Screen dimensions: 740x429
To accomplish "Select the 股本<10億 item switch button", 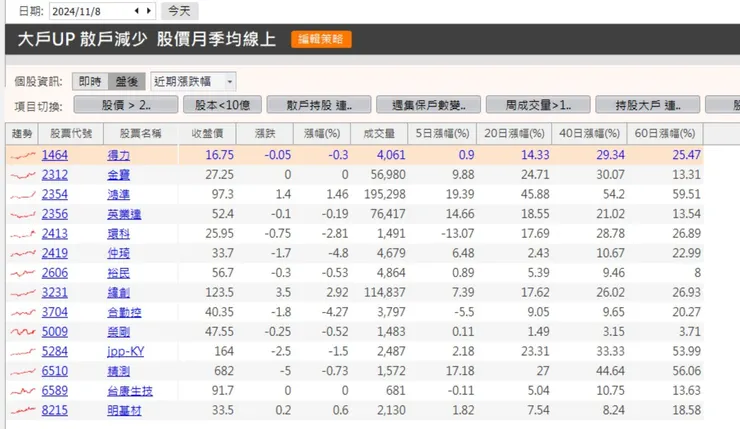I will tap(222, 105).
